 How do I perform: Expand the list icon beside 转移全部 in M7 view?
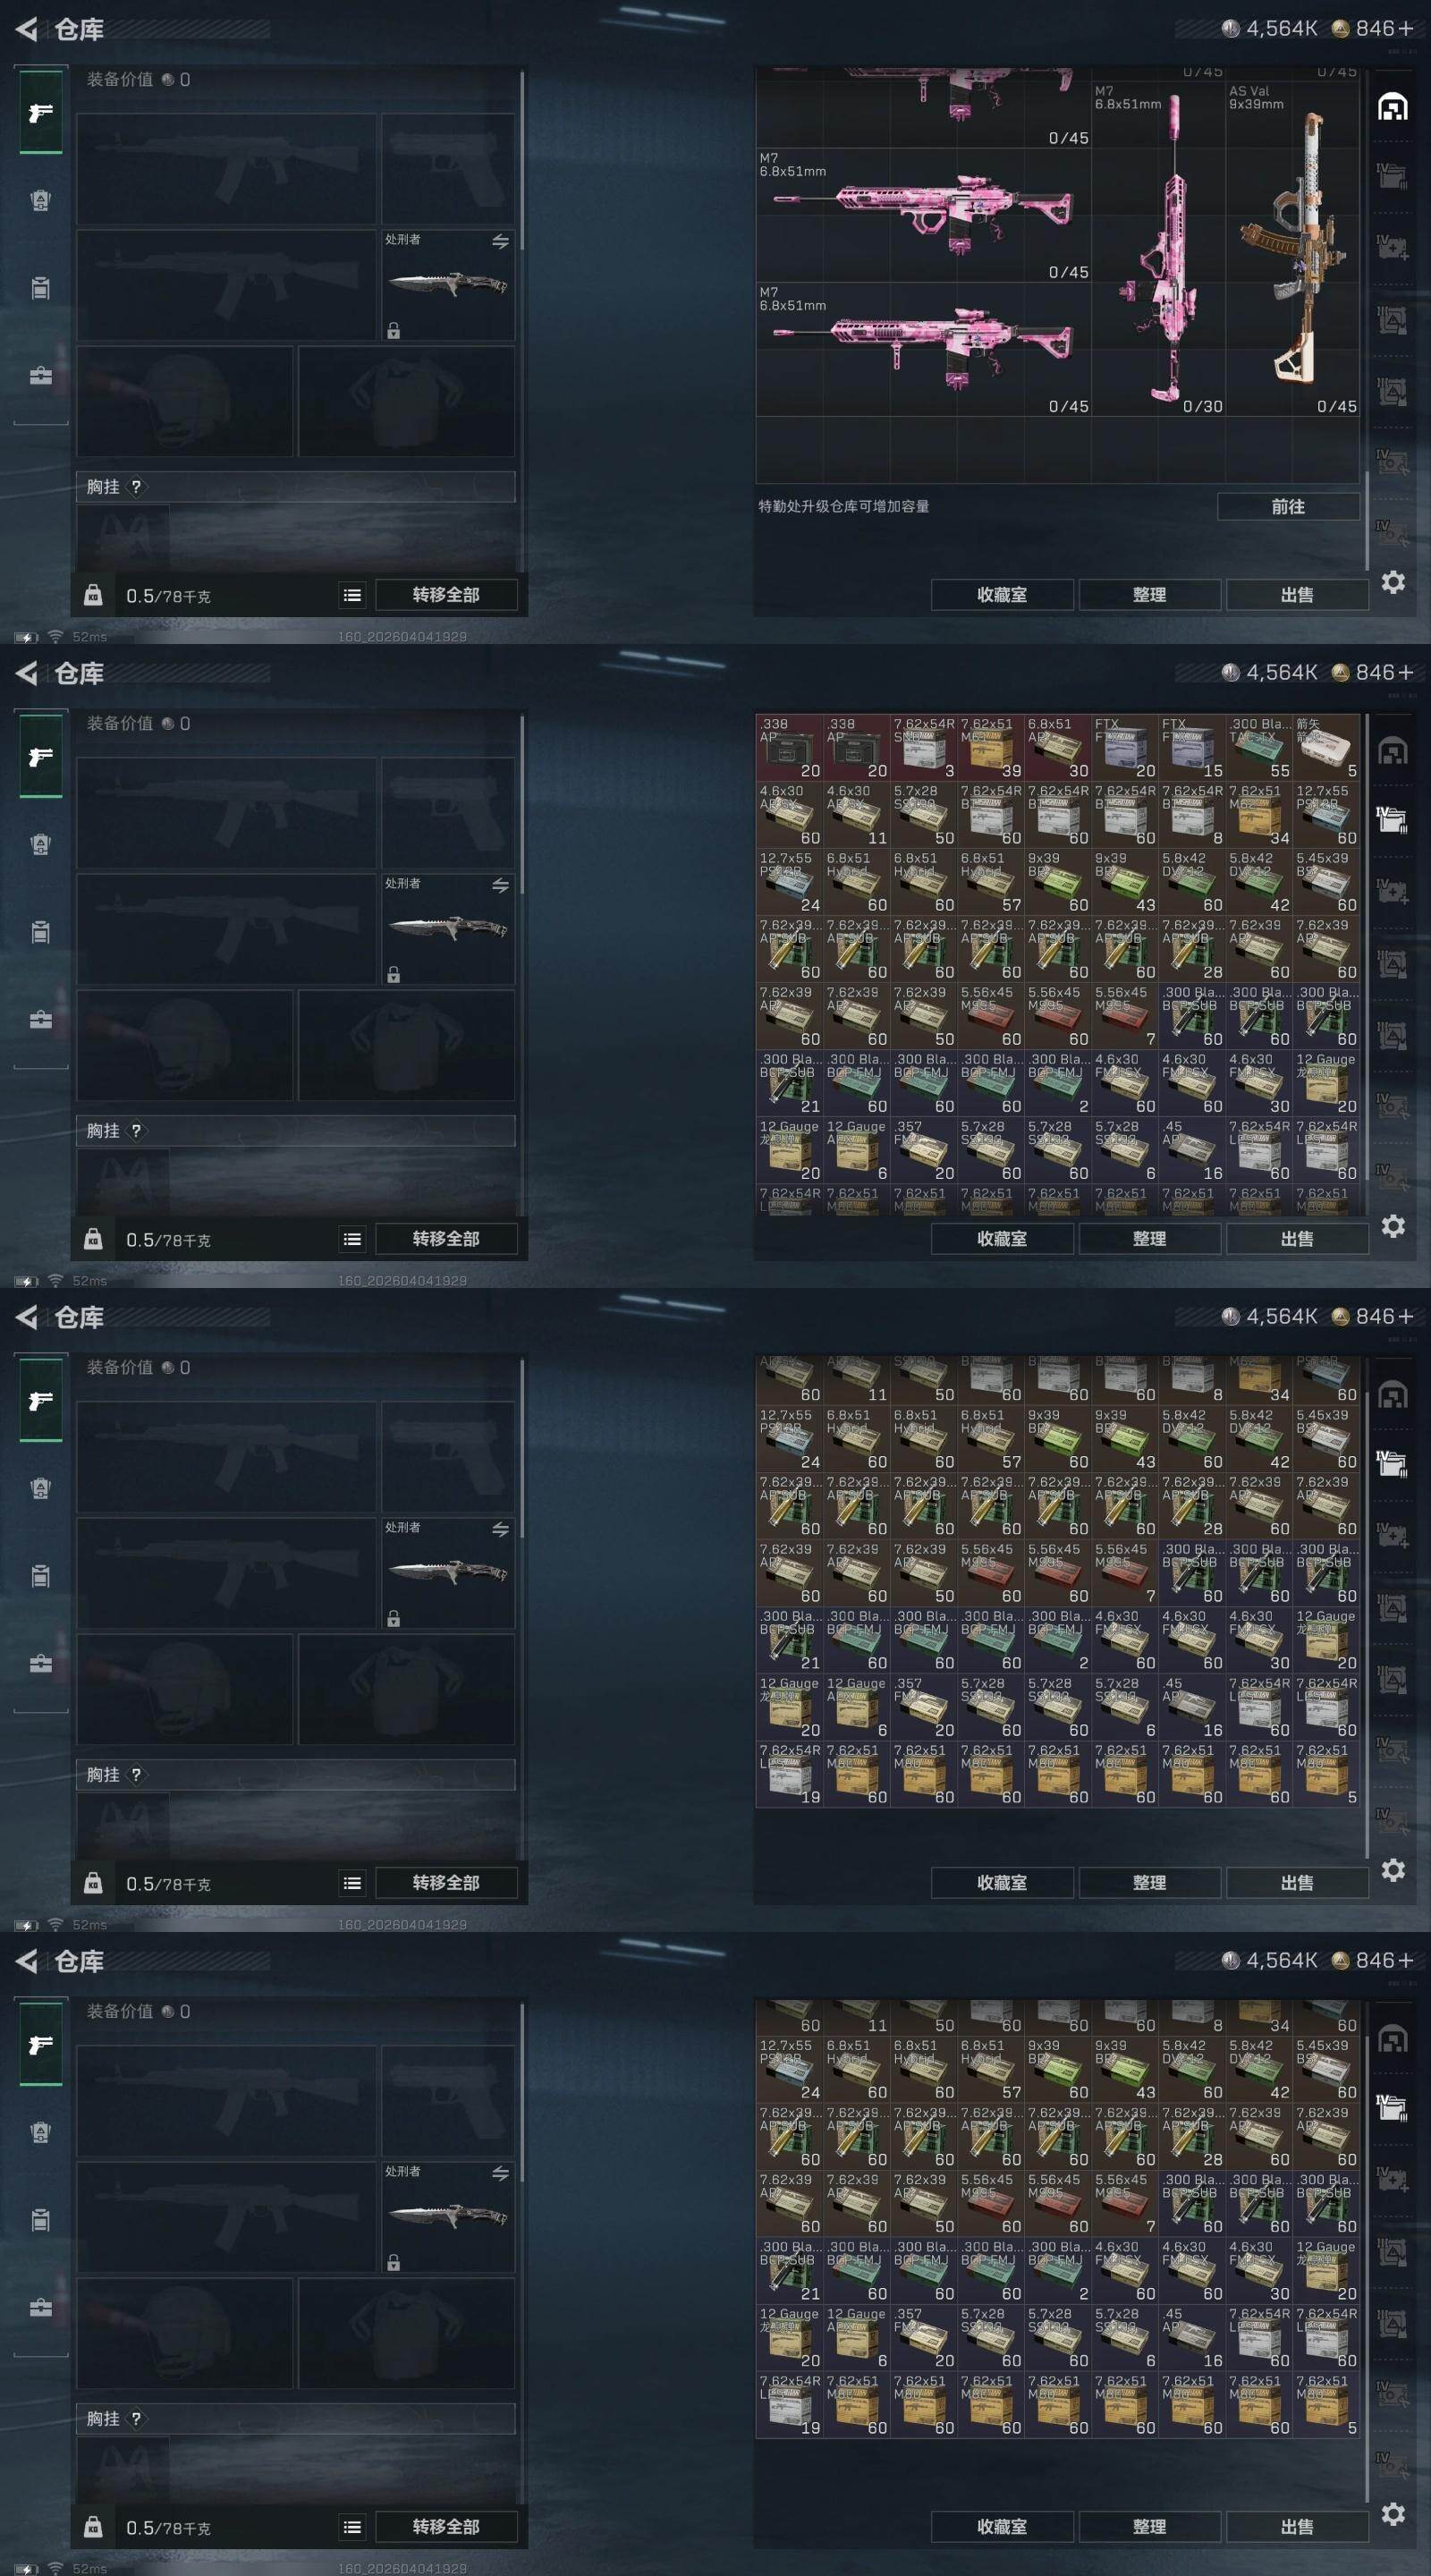(352, 595)
